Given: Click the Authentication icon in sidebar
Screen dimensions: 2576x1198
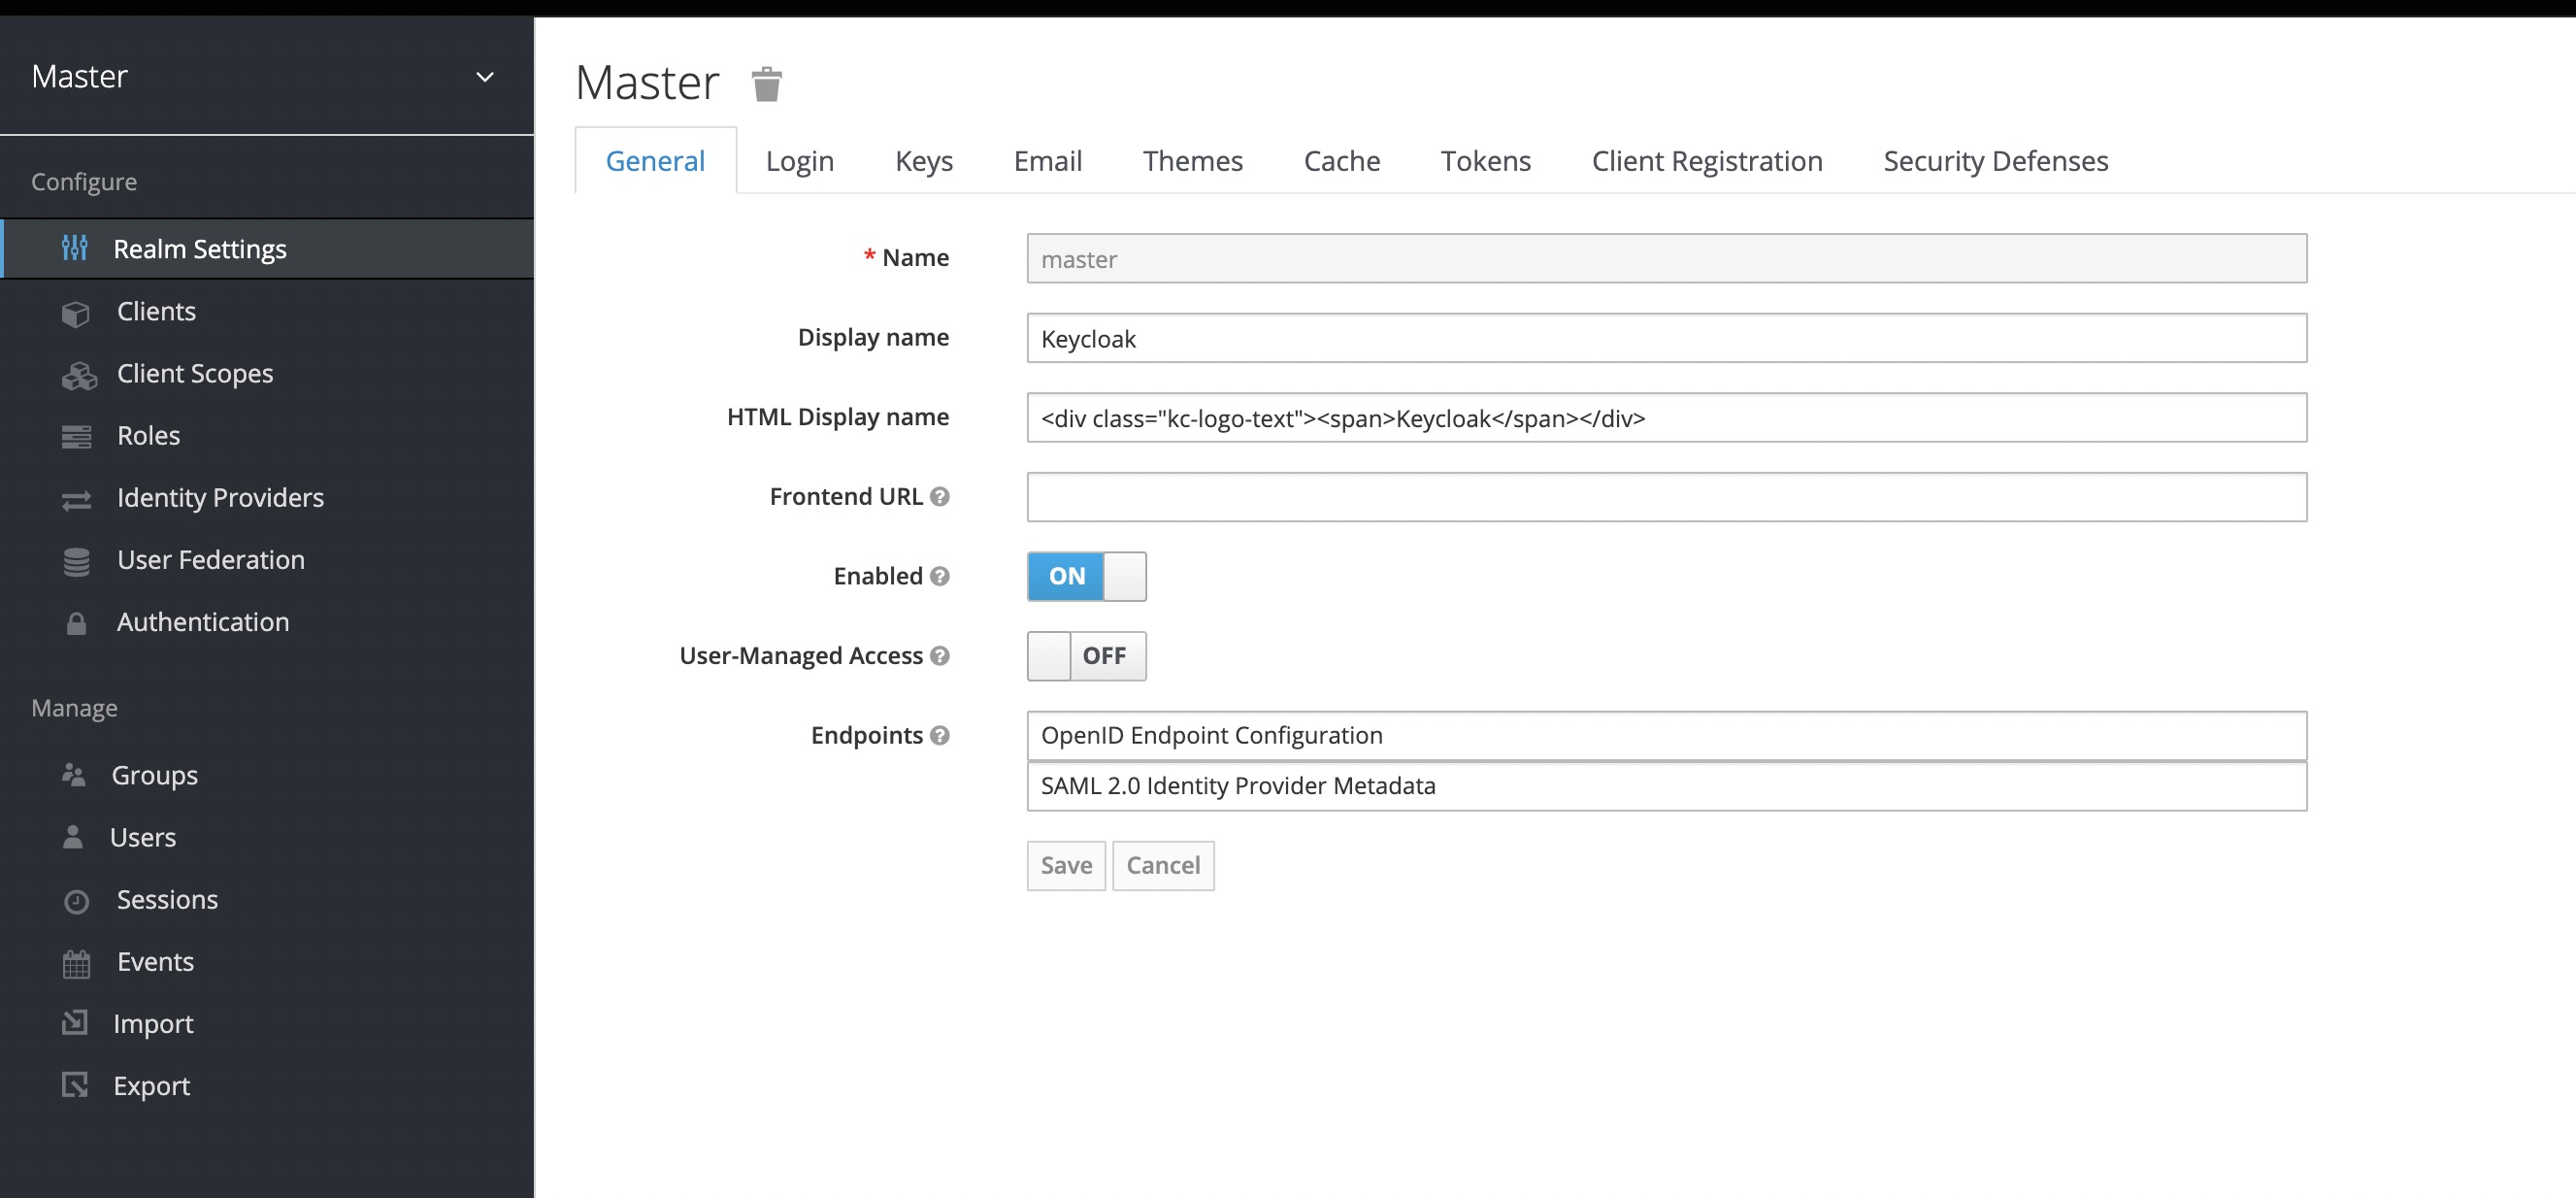Looking at the screenshot, I should tap(76, 621).
